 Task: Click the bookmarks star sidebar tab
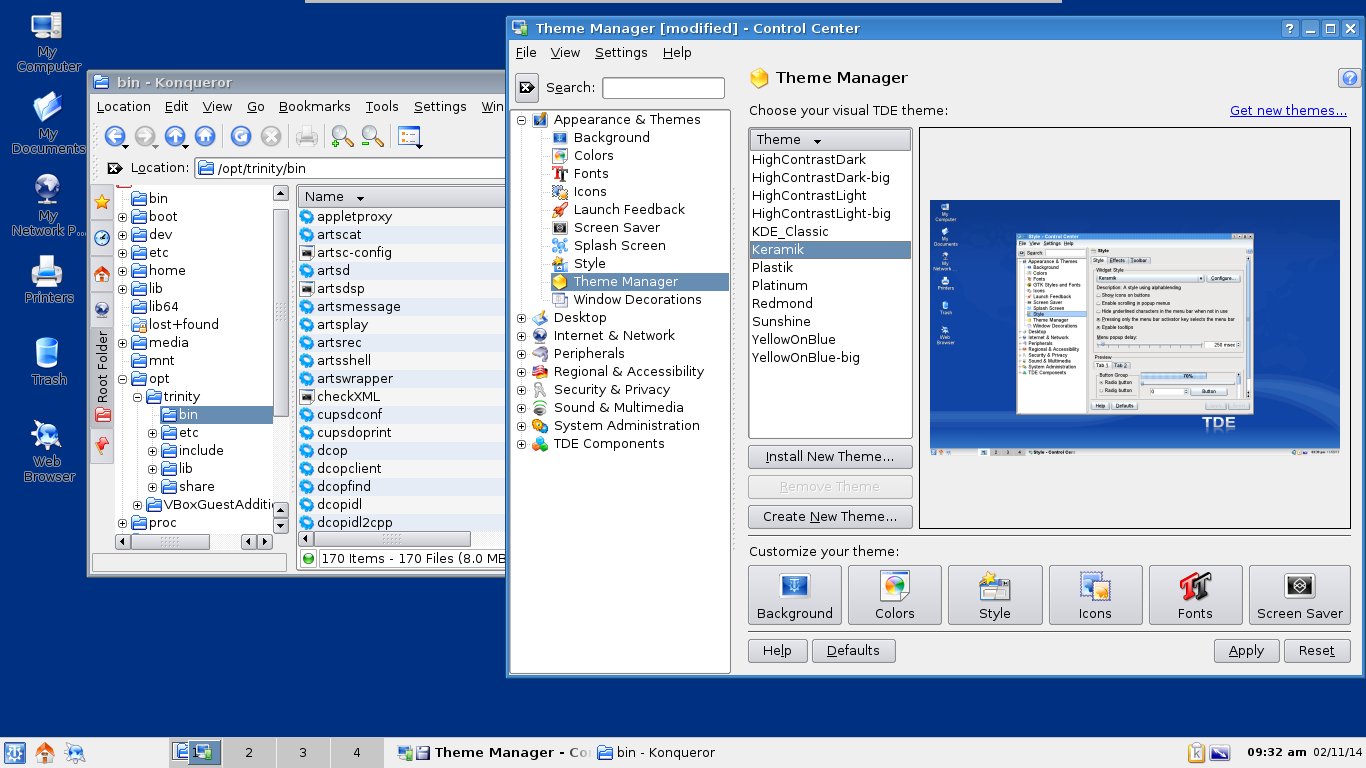(x=102, y=202)
